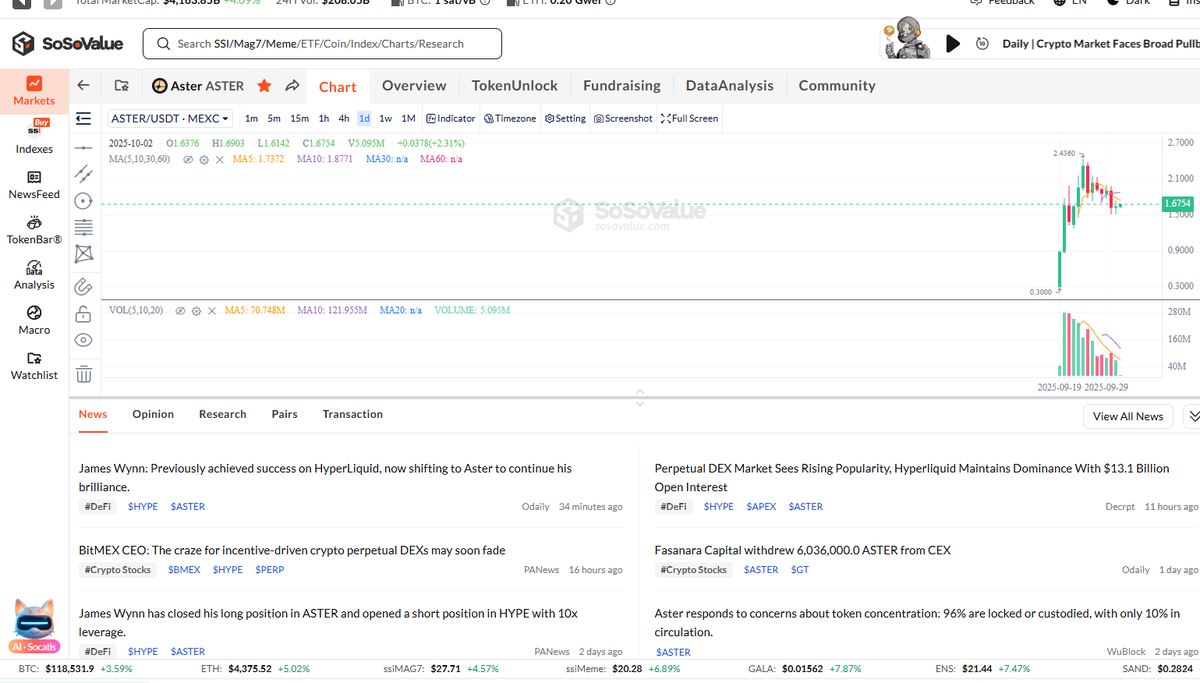1200x683 pixels.
Task: Open BitMEX CEO perpetual DEXs article
Action: pos(292,550)
